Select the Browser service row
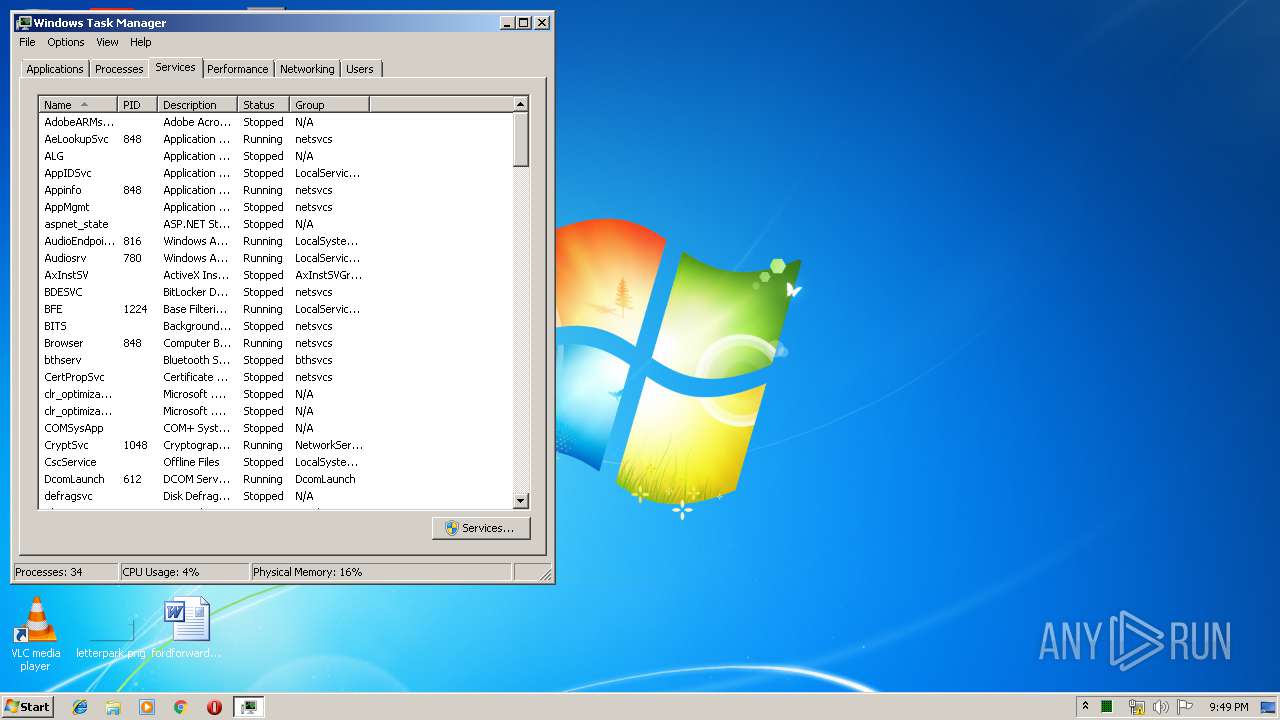The image size is (1280, 720). 275,343
